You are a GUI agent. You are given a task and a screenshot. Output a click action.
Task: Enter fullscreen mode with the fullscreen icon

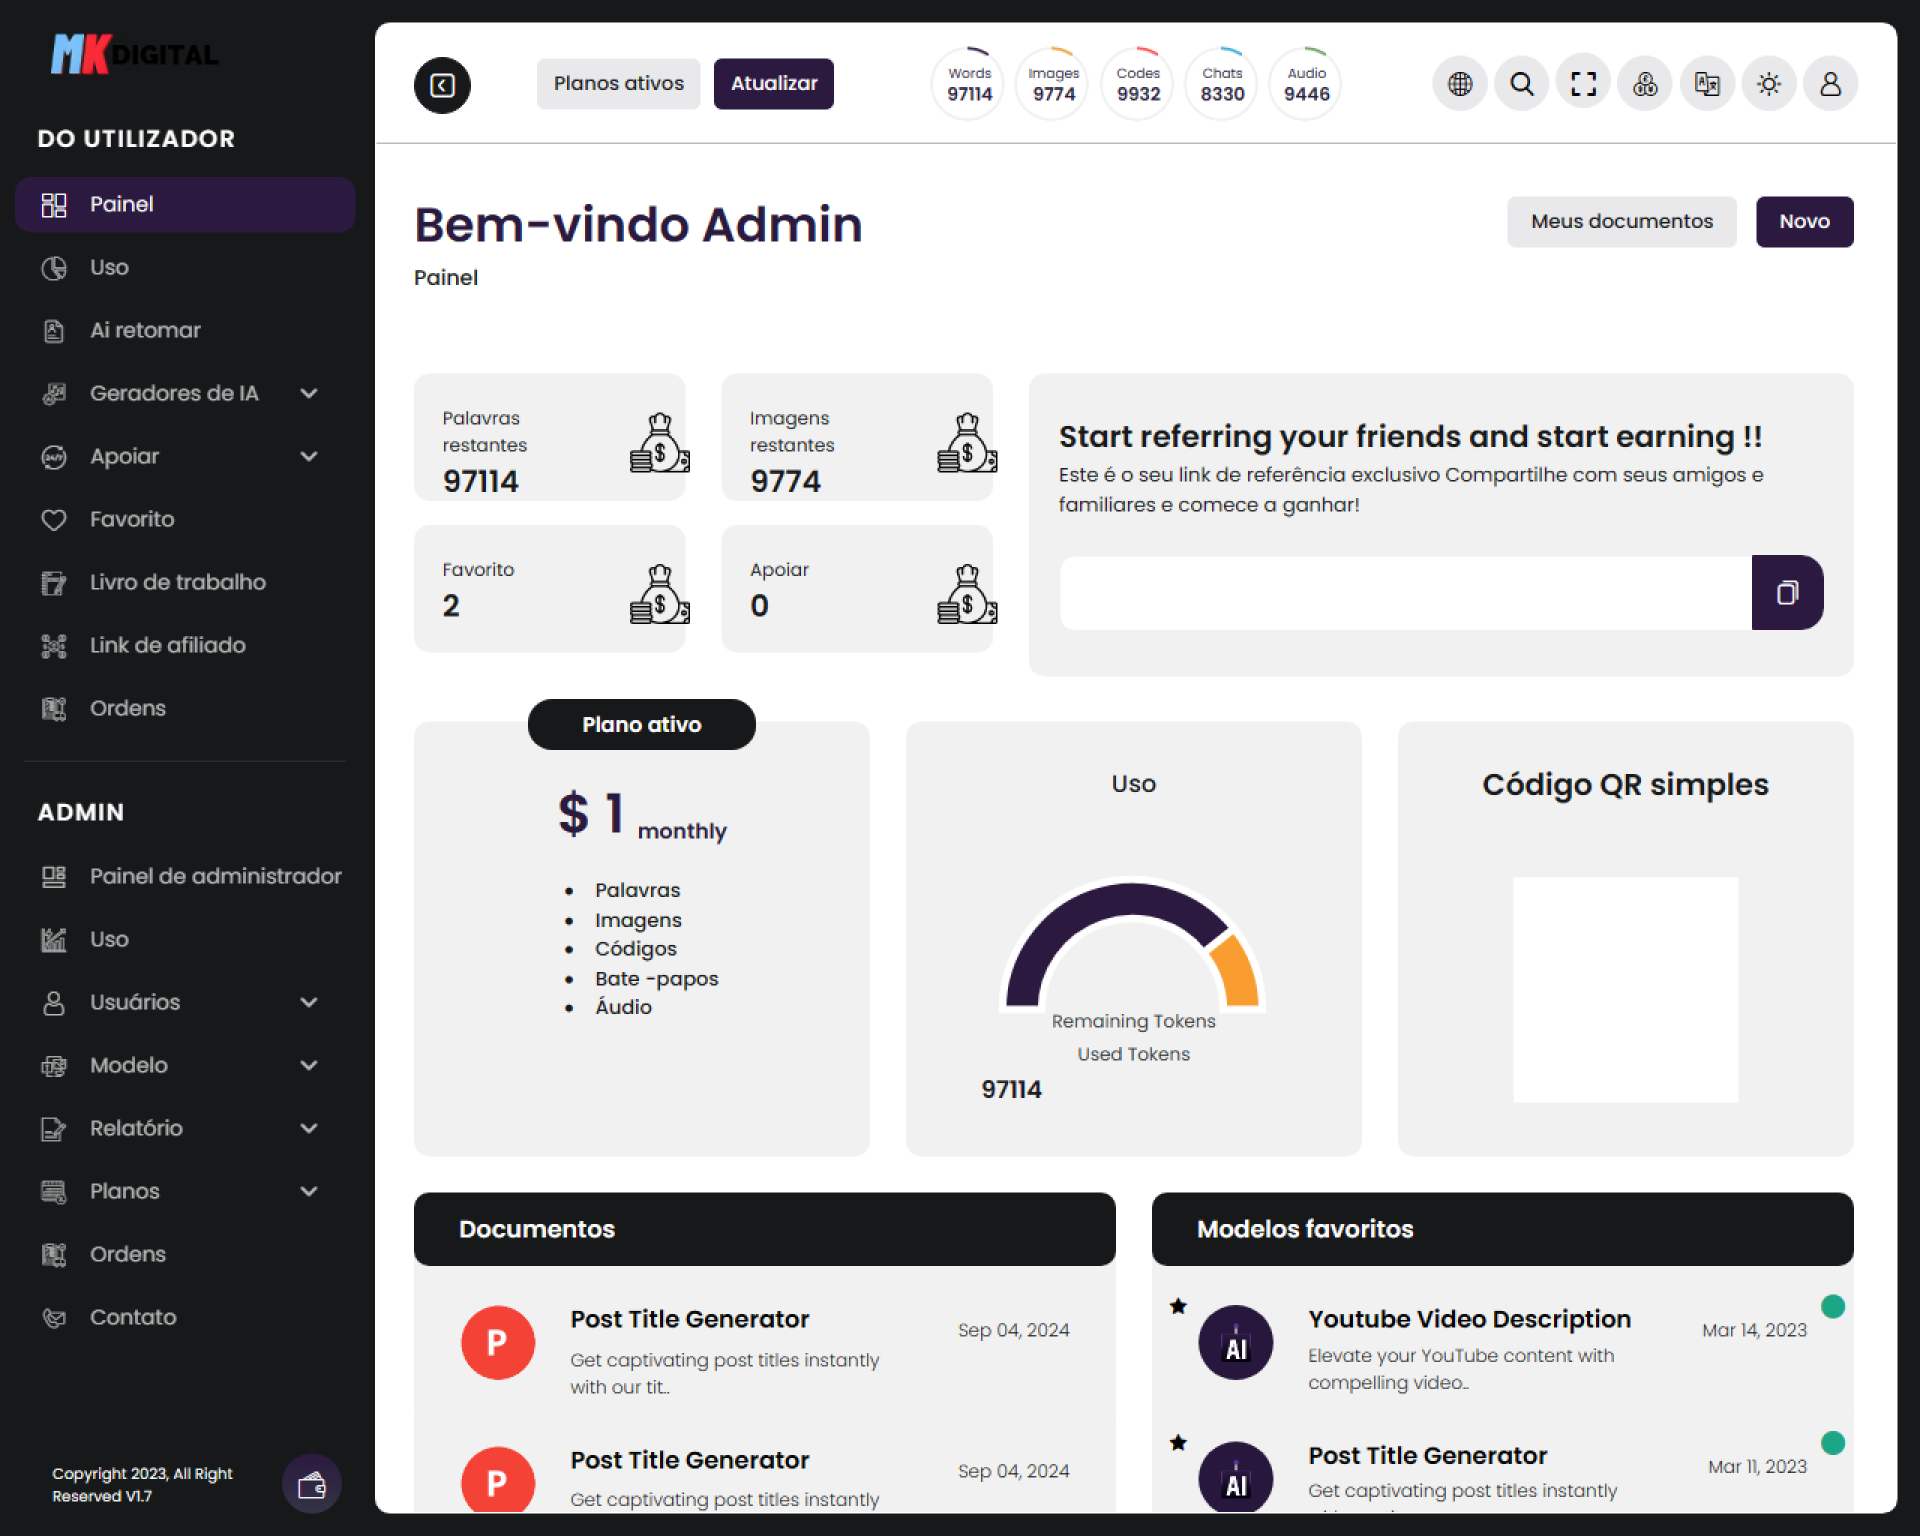[x=1583, y=84]
